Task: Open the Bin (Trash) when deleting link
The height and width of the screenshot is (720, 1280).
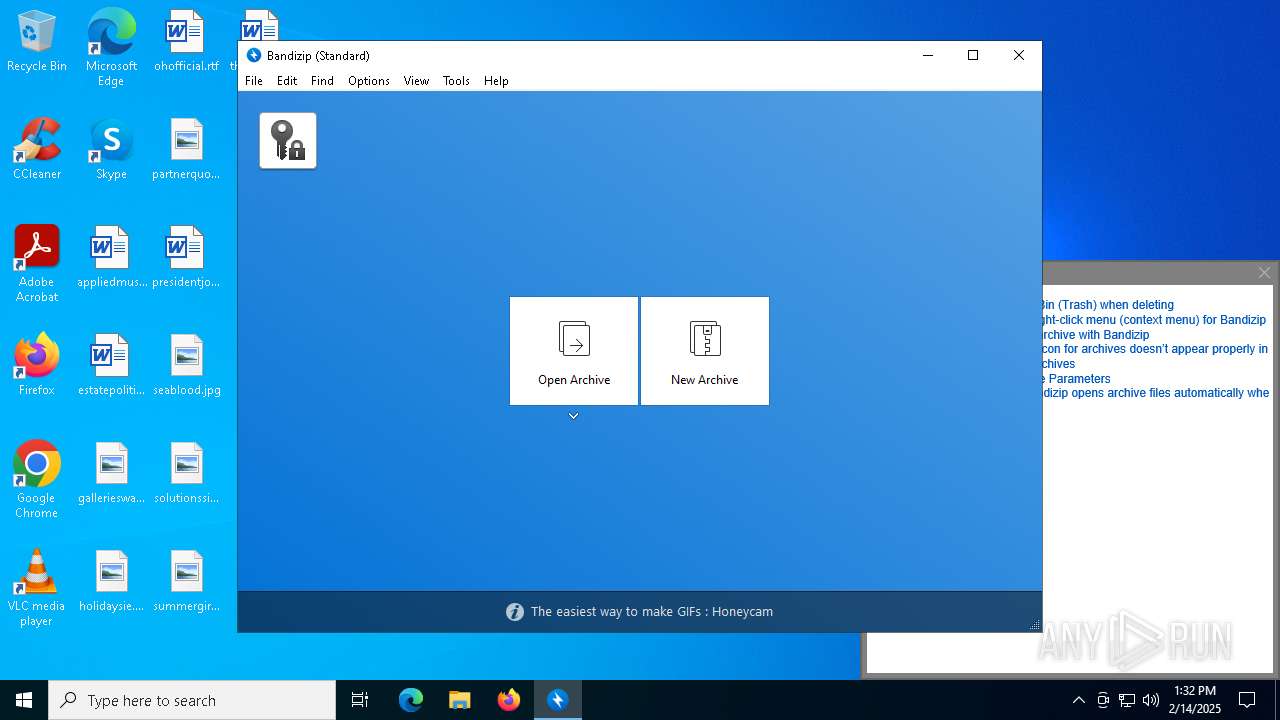Action: click(x=1108, y=305)
